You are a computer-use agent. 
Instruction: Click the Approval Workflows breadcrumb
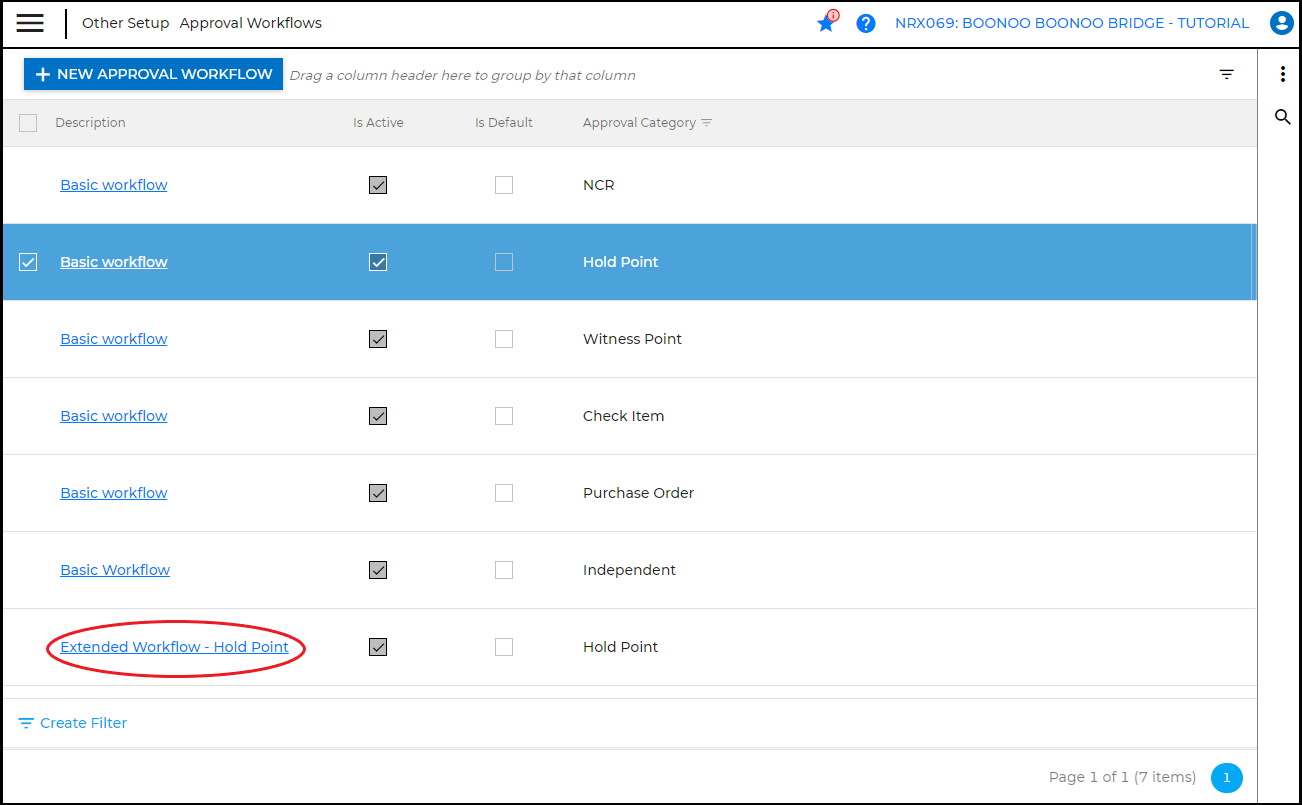point(251,23)
